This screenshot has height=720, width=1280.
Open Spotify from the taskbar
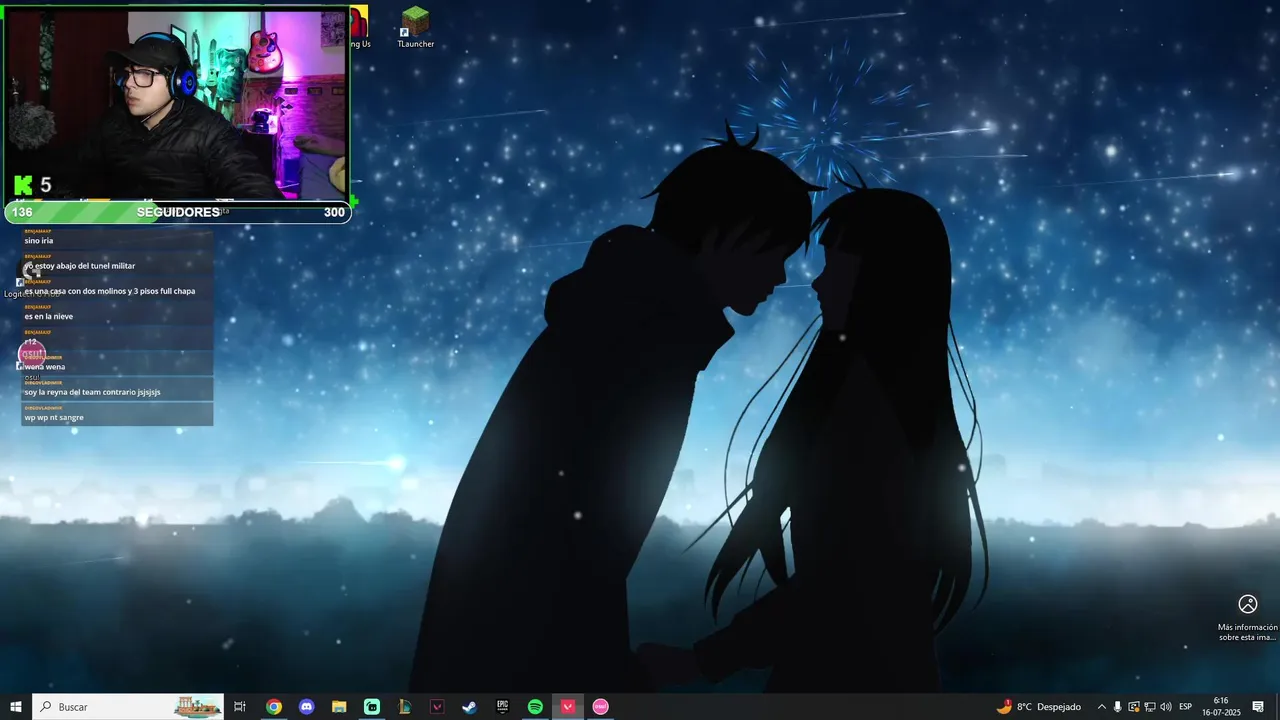pyautogui.click(x=535, y=707)
